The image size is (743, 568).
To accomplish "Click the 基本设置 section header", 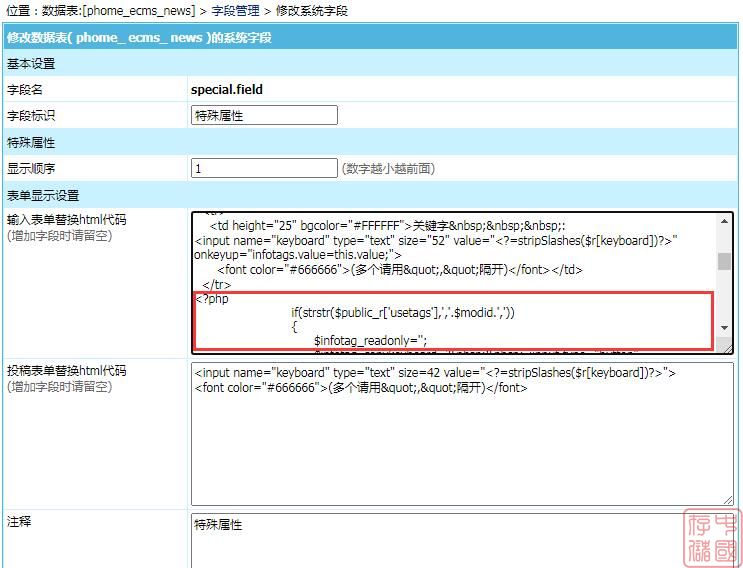I will [31, 64].
